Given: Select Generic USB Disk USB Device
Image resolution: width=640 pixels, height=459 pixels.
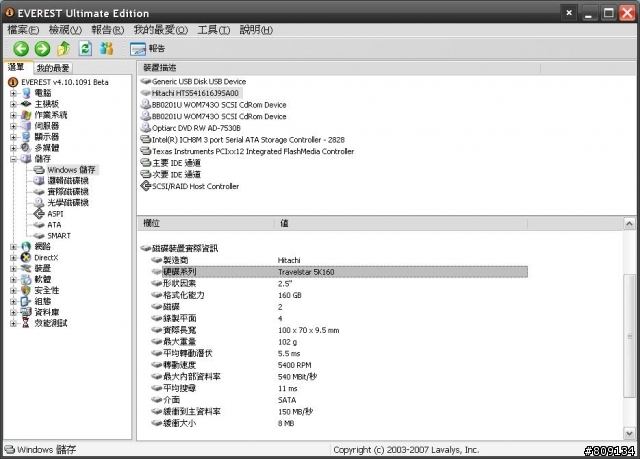Looking at the screenshot, I should [x=199, y=82].
